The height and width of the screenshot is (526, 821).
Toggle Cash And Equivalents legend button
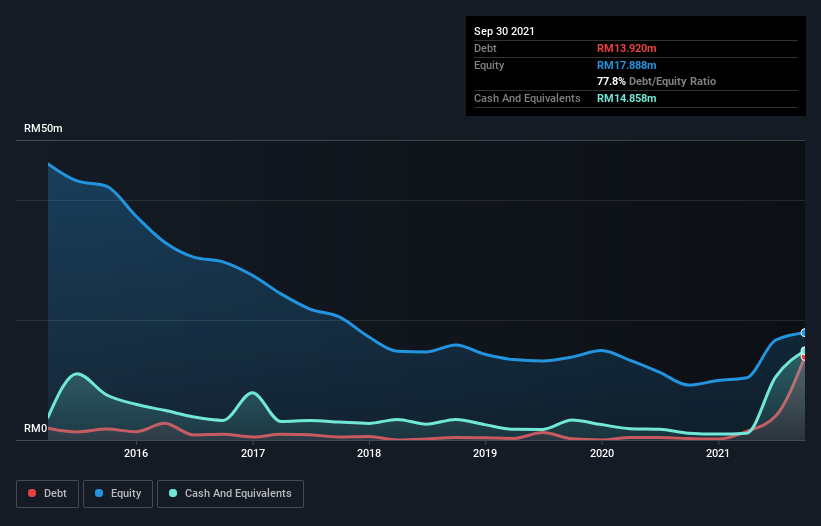(230, 494)
